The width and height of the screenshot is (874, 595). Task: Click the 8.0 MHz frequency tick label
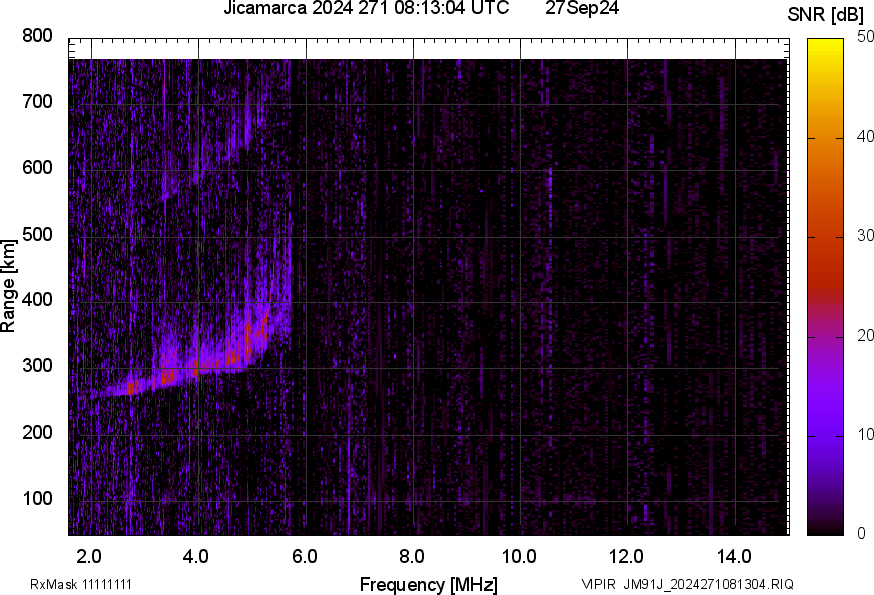(412, 556)
